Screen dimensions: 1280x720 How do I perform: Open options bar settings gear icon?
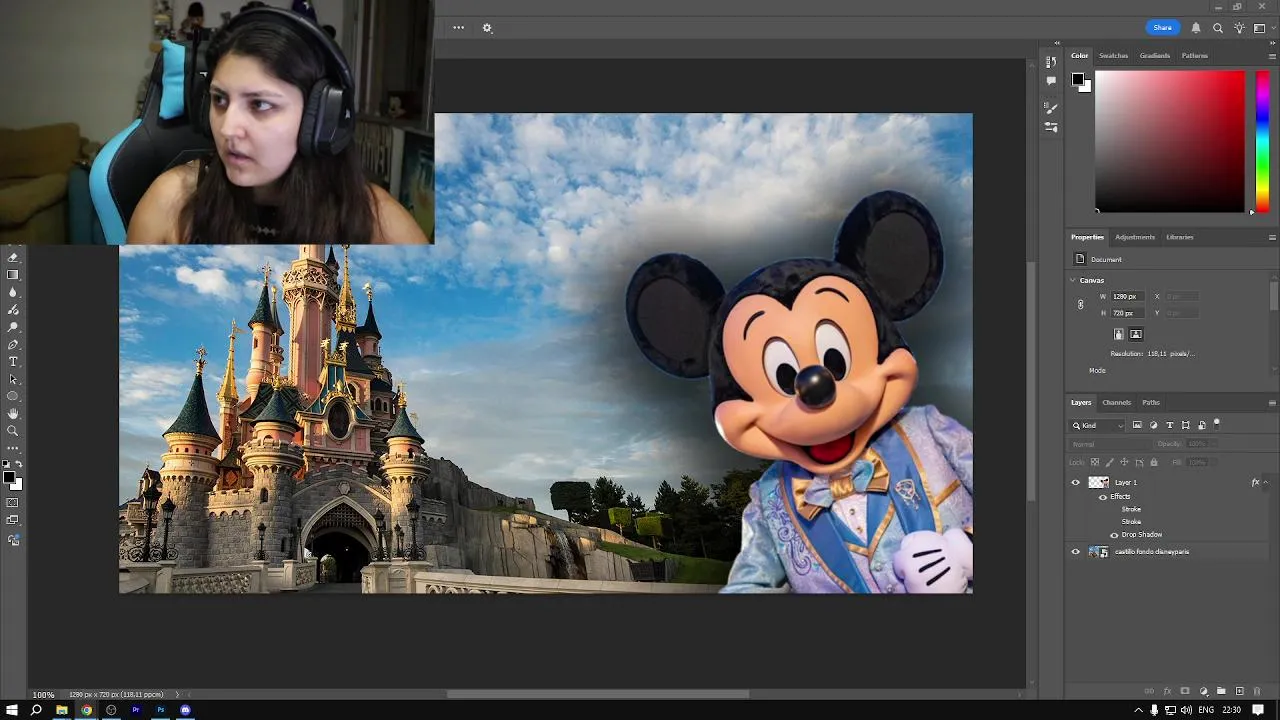(x=487, y=28)
